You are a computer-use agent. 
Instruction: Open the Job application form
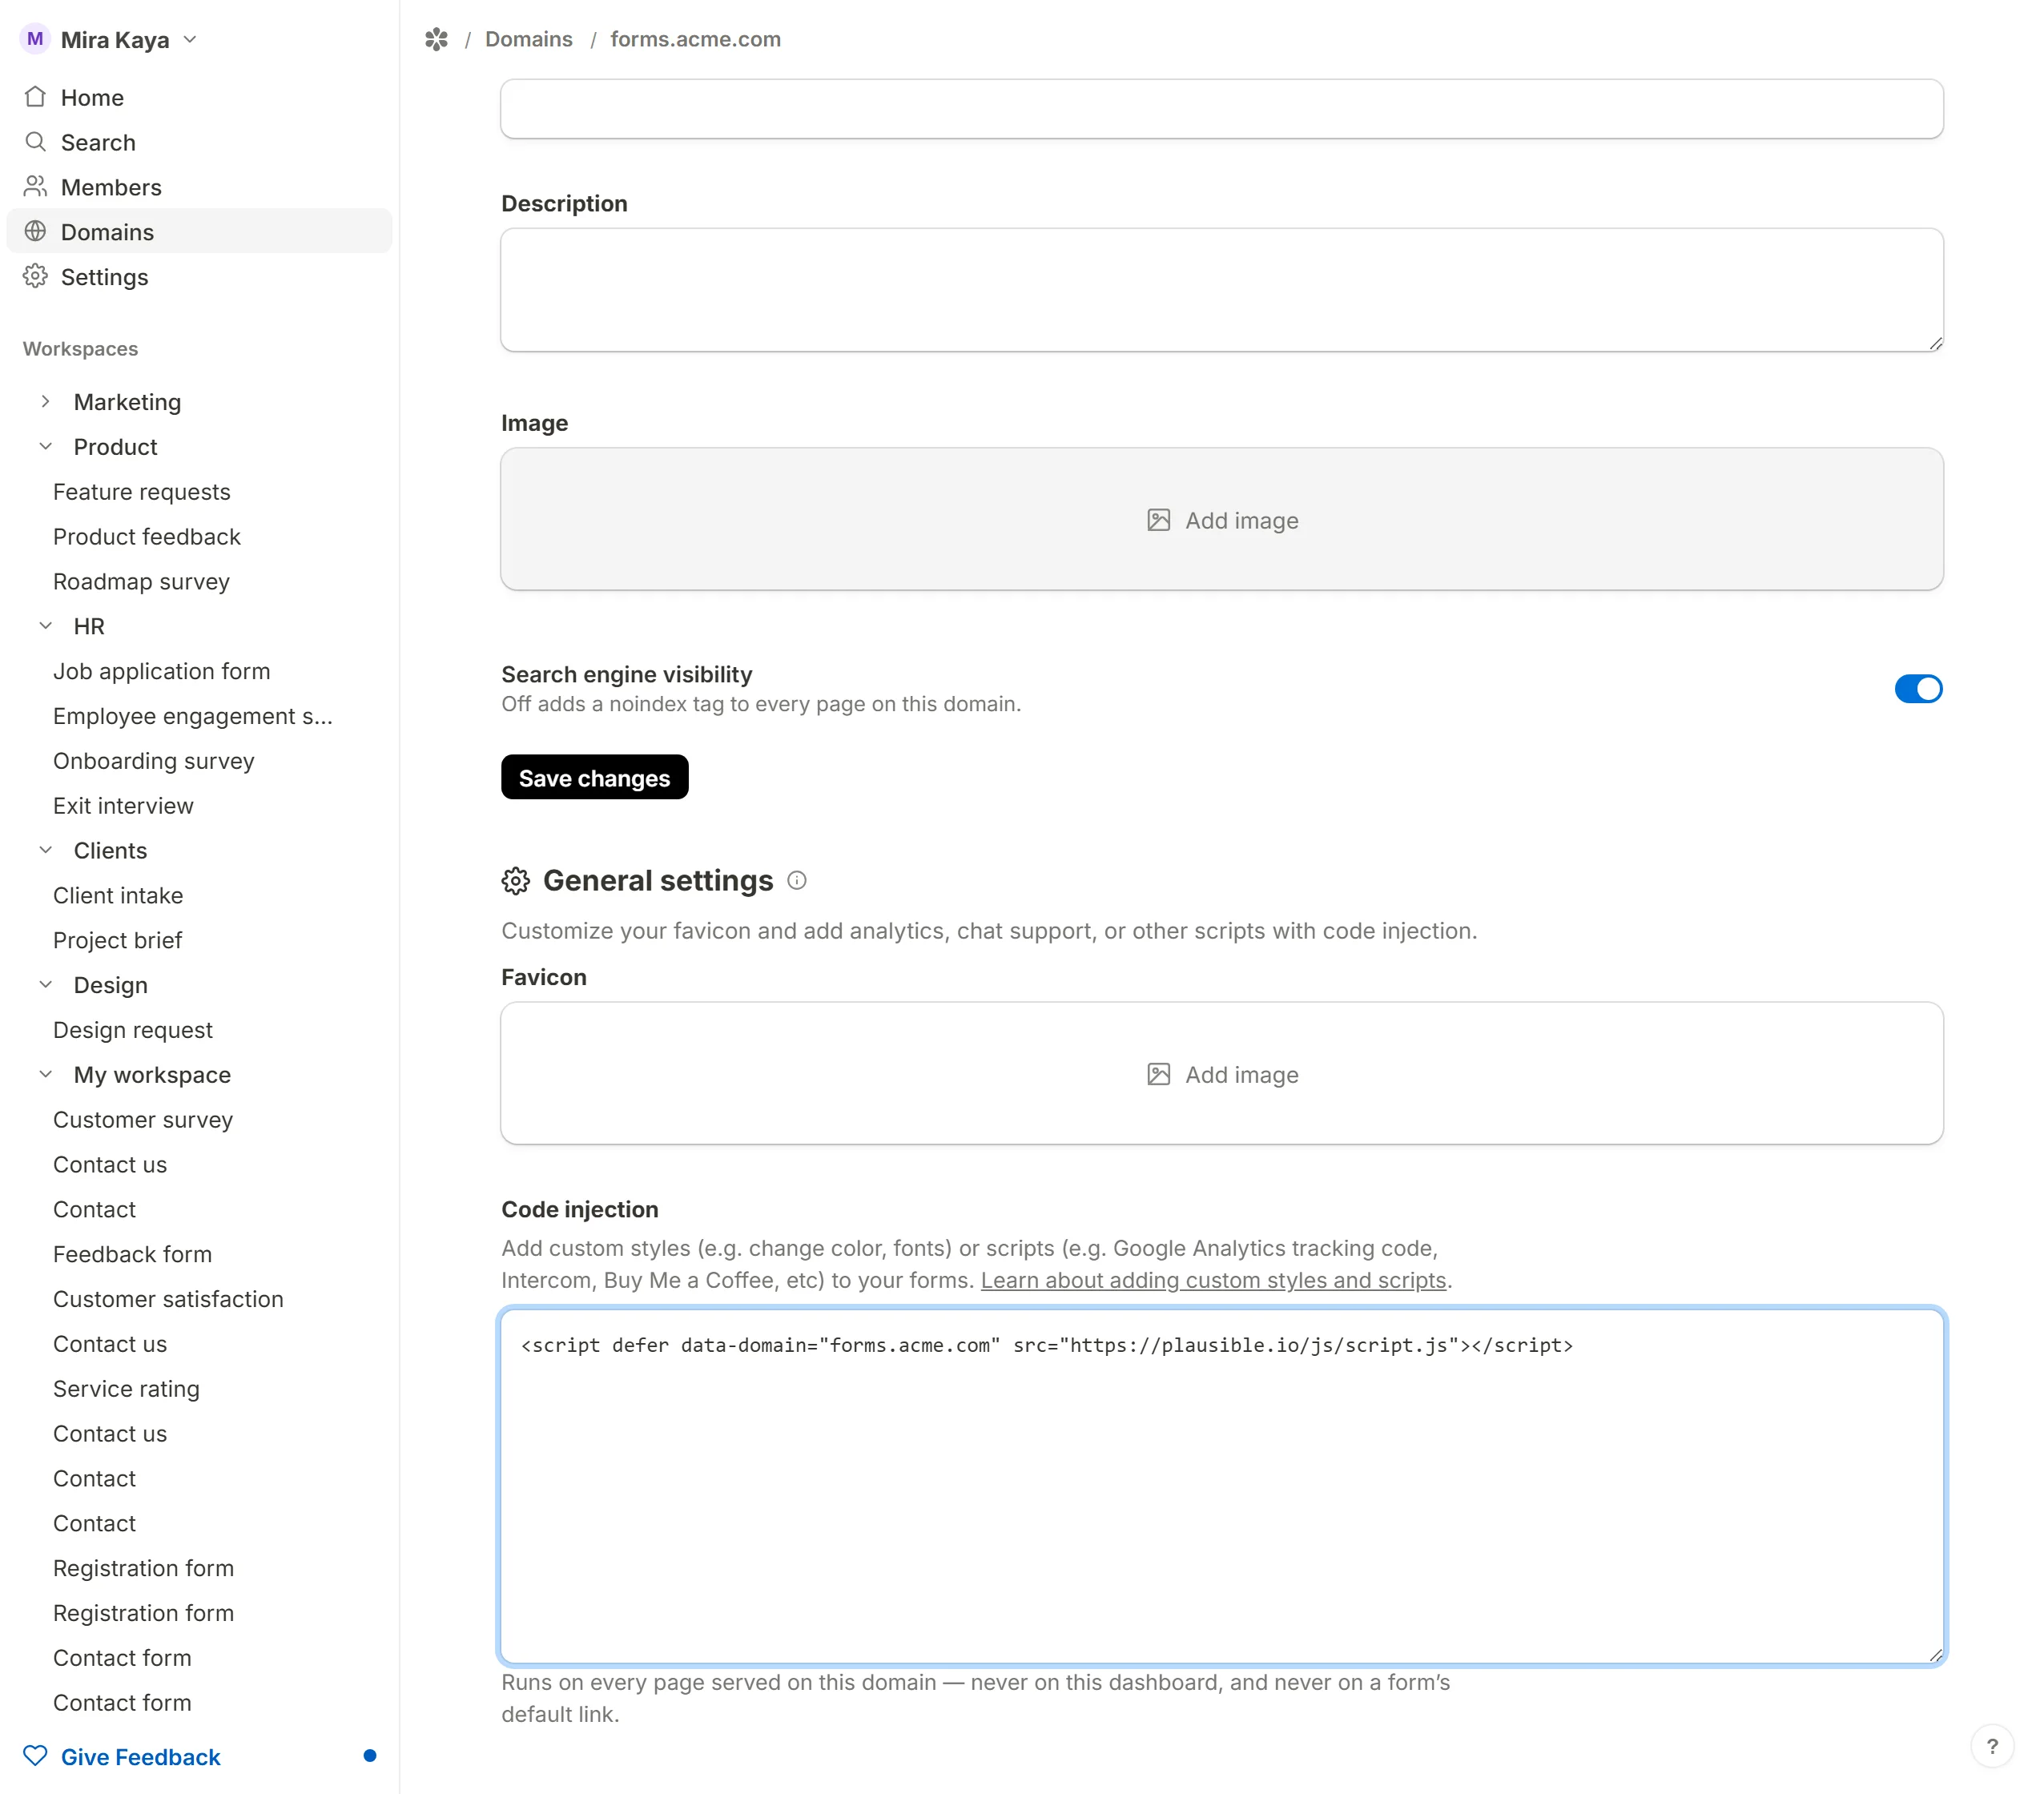click(161, 671)
